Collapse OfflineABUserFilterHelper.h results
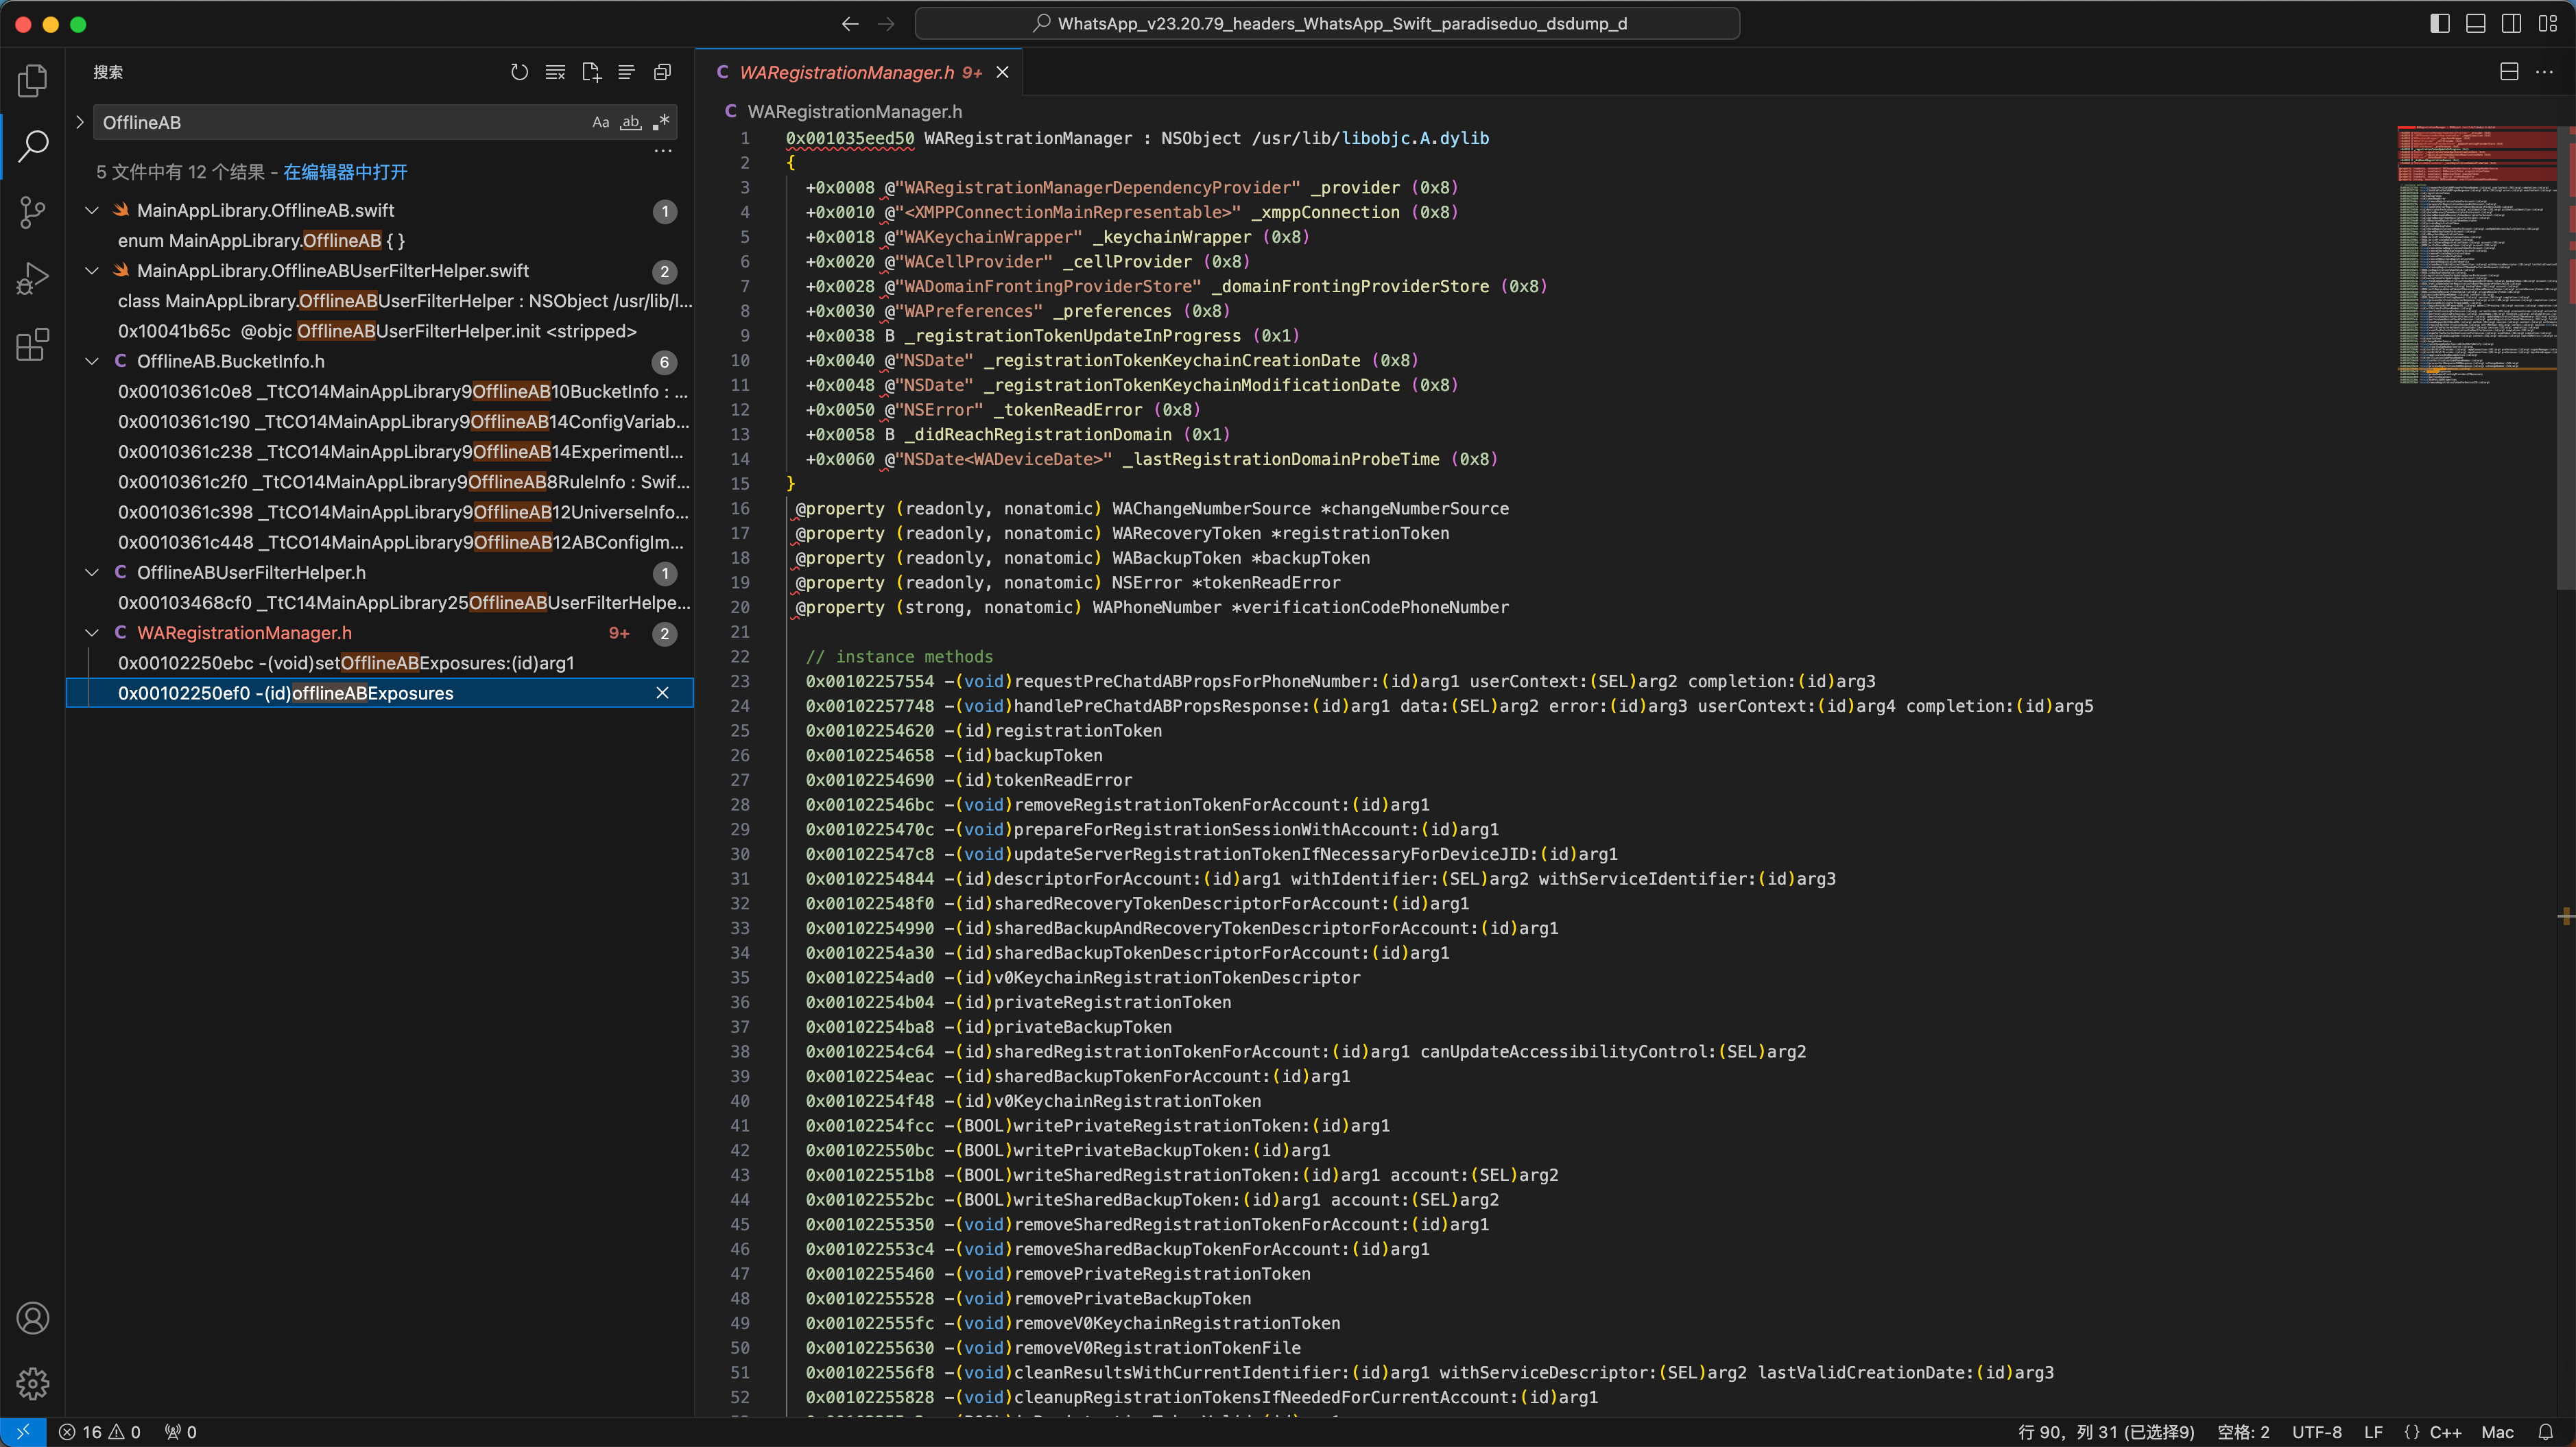Viewport: 2576px width, 1447px height. pos(91,572)
